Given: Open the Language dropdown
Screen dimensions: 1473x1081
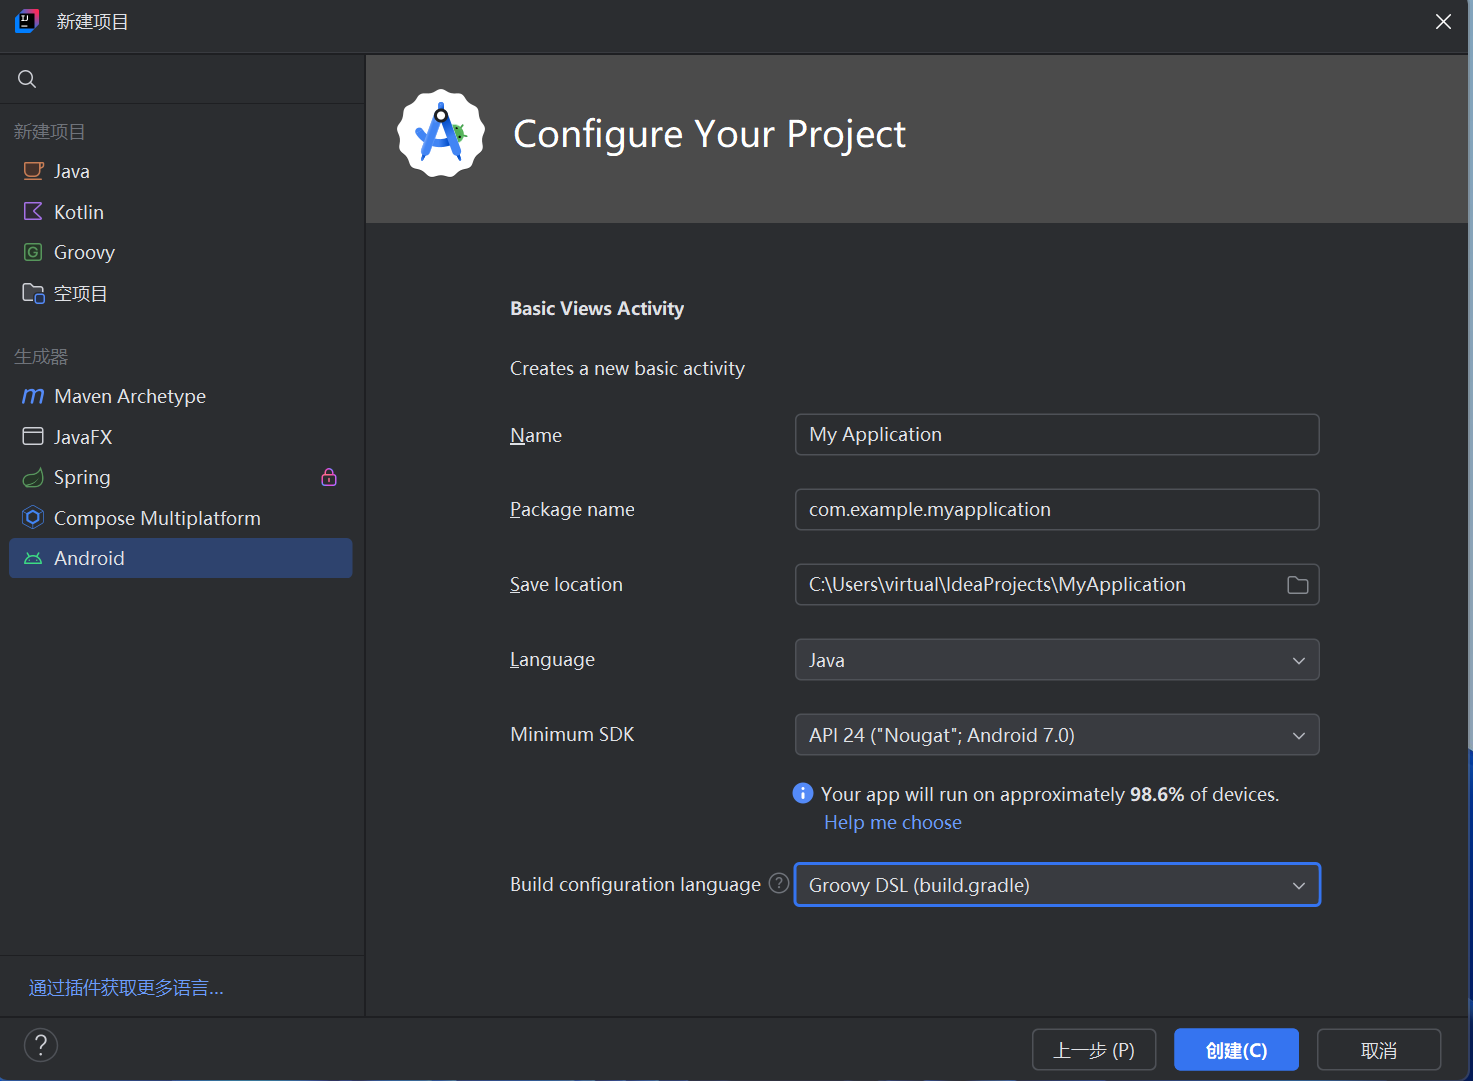Looking at the screenshot, I should [x=1056, y=660].
